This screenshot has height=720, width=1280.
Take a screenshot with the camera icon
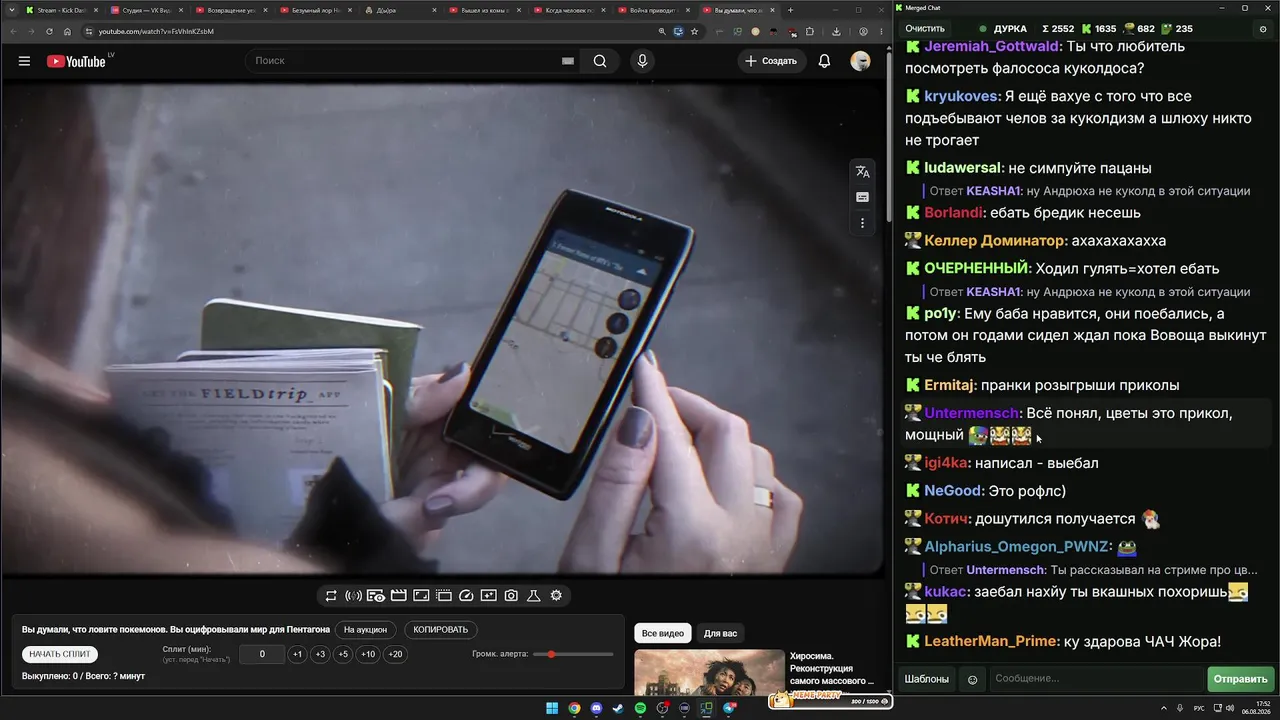point(511,596)
